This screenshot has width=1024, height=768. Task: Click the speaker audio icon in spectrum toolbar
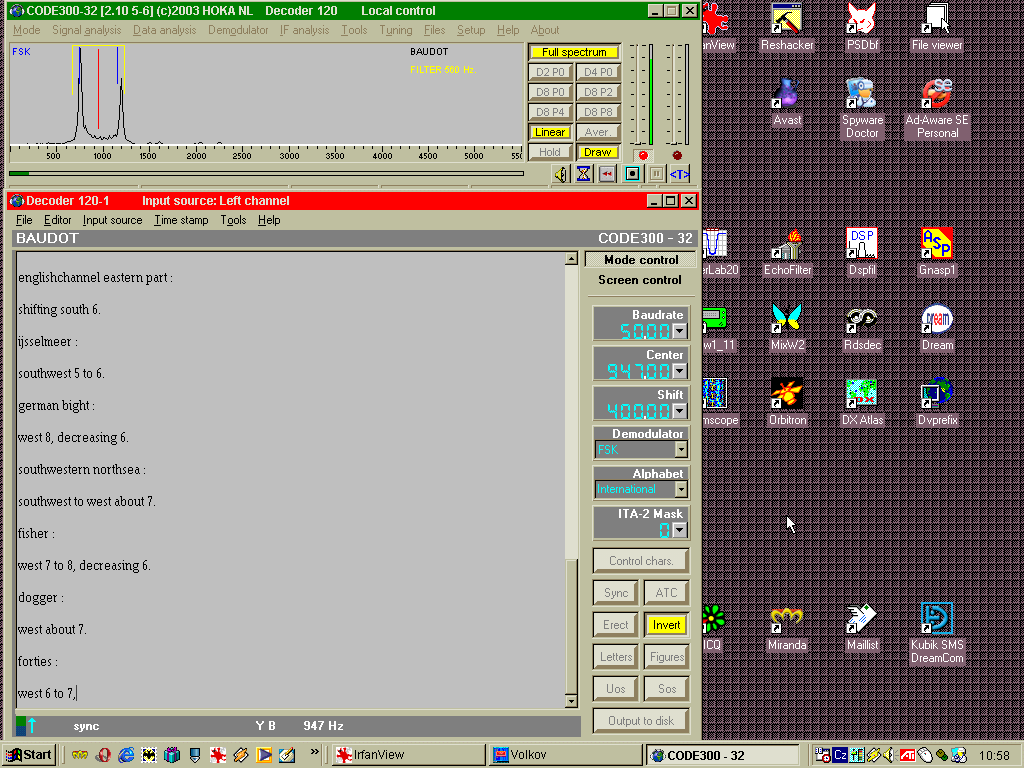pyautogui.click(x=561, y=174)
